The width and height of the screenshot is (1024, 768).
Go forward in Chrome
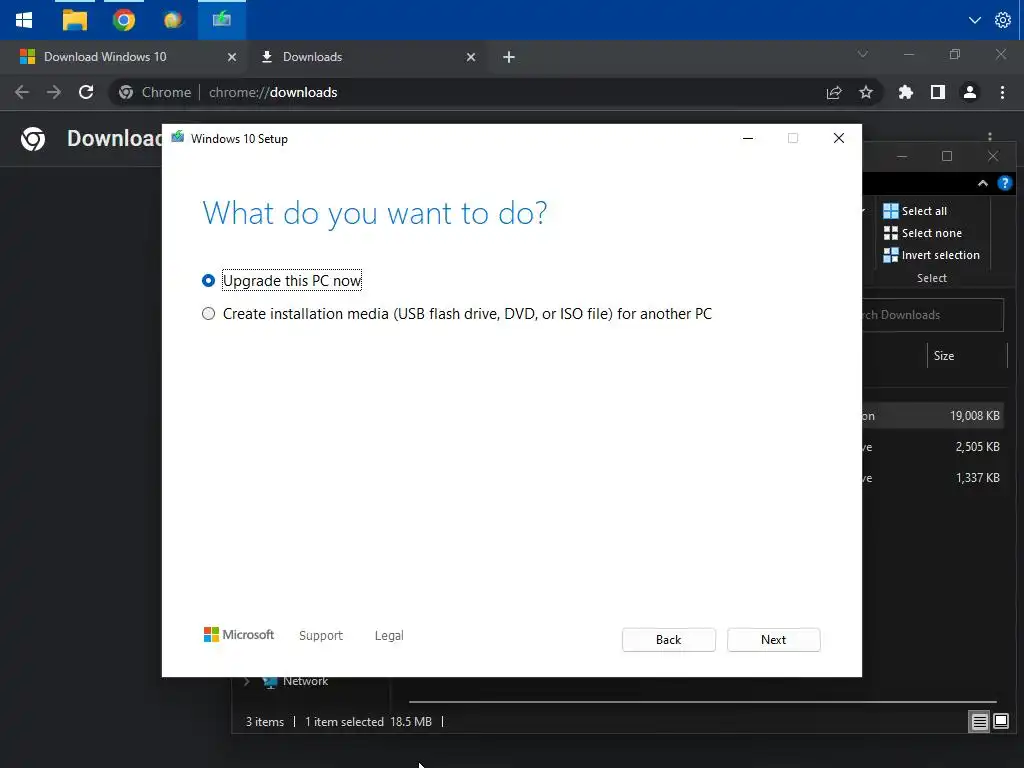(x=54, y=92)
